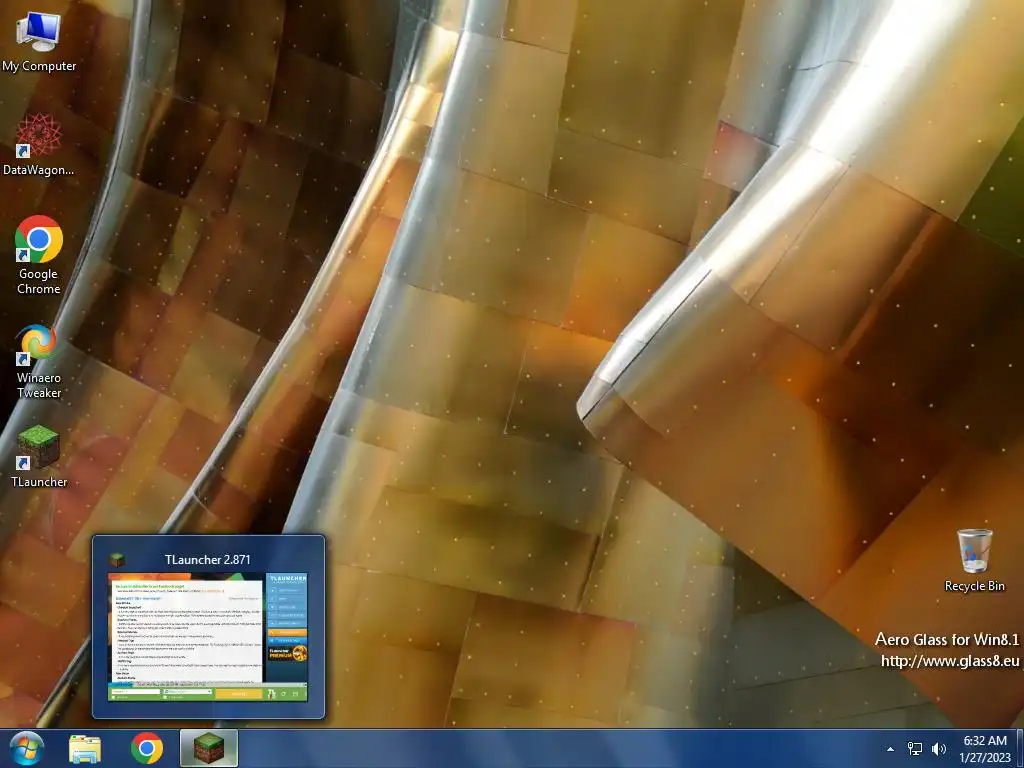Viewport: 1024px width, 768px height.
Task: Select the Recycle Bin icon
Action: point(974,560)
